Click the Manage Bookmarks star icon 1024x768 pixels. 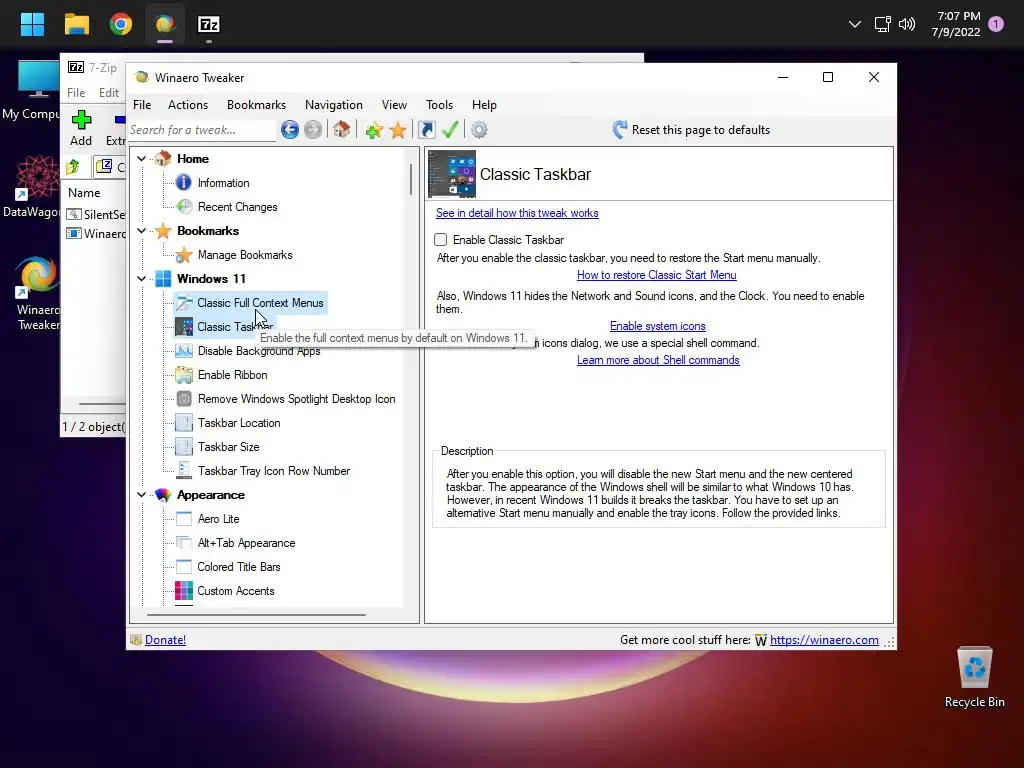tap(184, 255)
